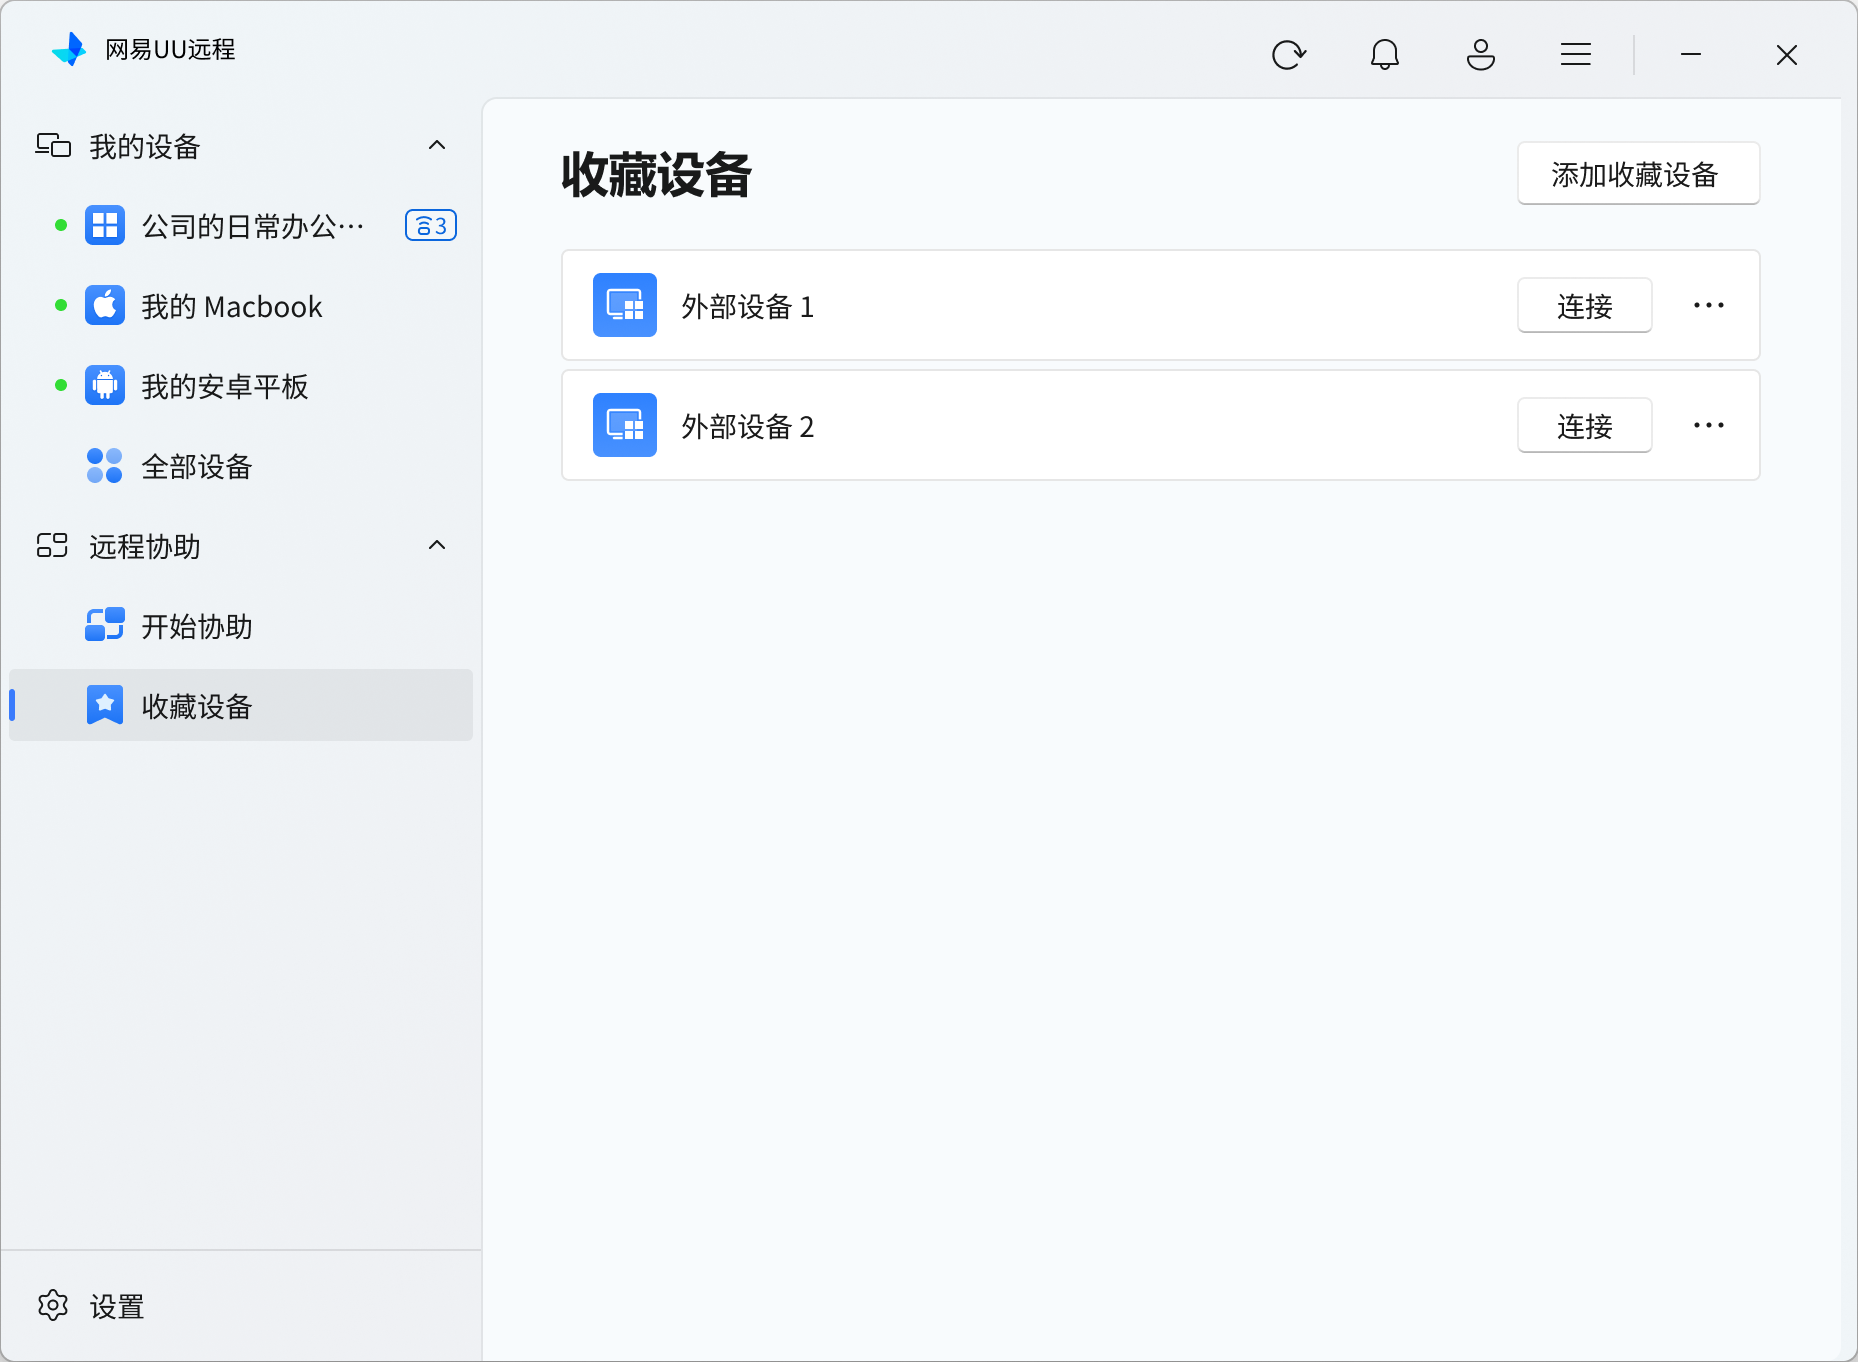Click the Windows icon of 公司的日常办公
The height and width of the screenshot is (1362, 1858).
(105, 225)
